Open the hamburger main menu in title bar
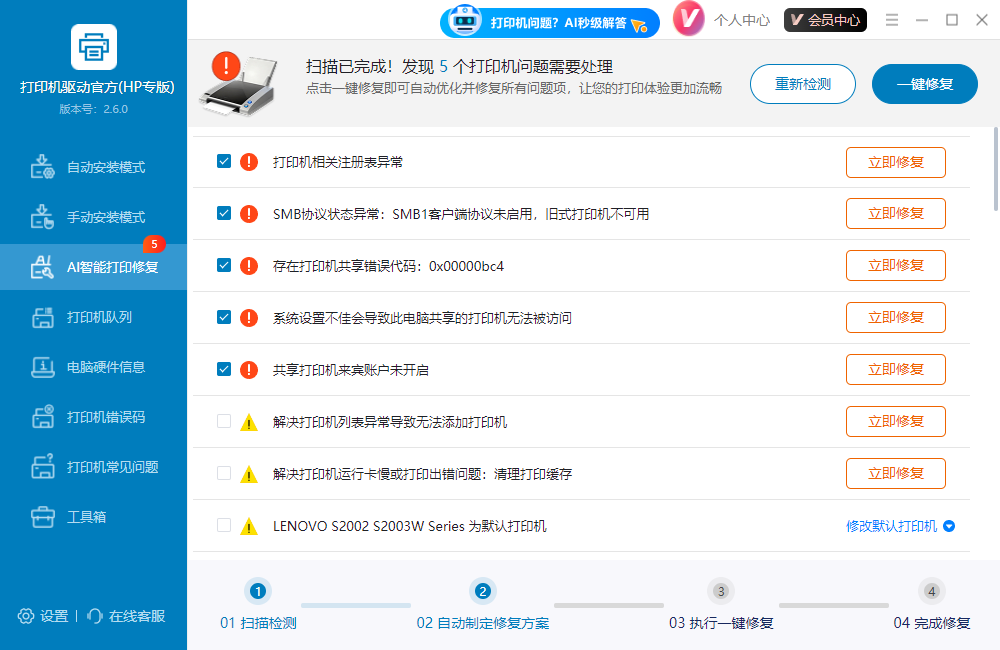Image resolution: width=1000 pixels, height=650 pixels. click(x=892, y=20)
